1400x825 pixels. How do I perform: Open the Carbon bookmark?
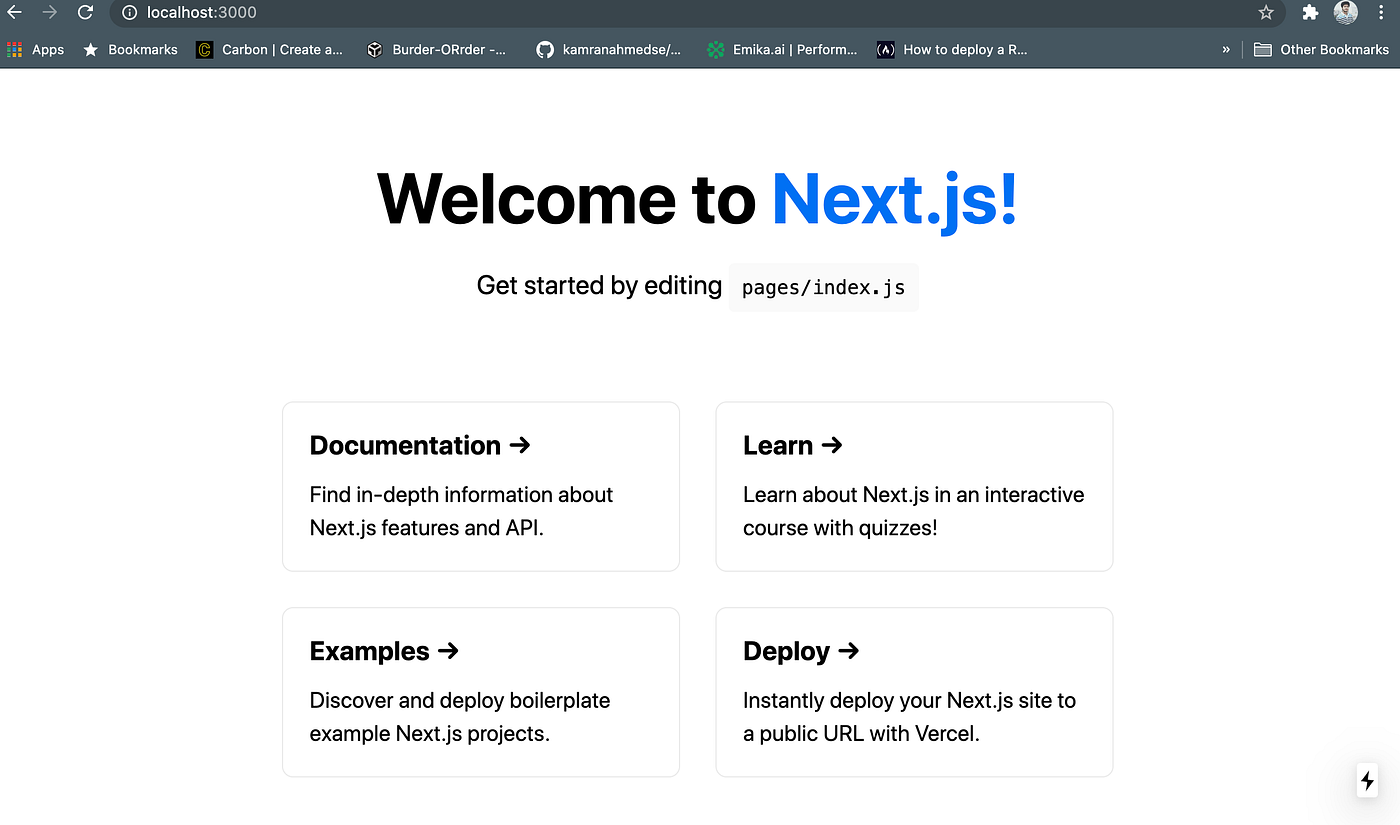click(269, 49)
